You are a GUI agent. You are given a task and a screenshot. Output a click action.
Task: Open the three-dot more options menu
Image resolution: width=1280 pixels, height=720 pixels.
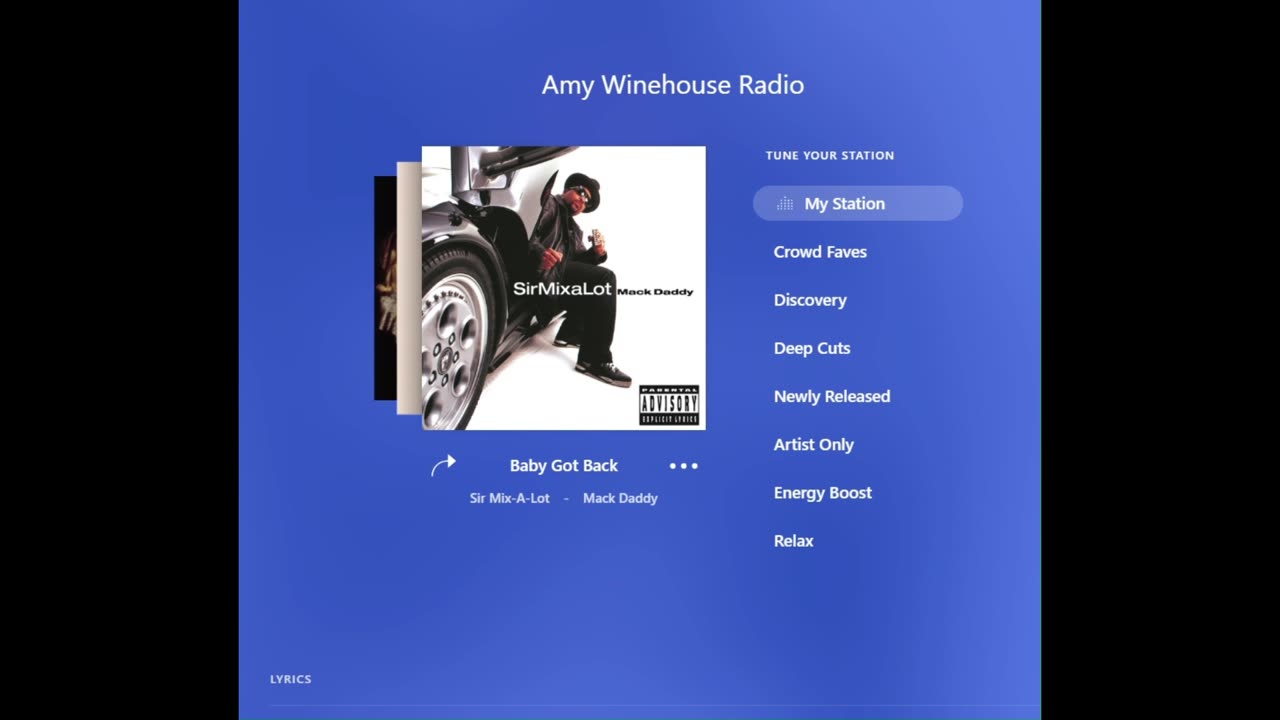pyautogui.click(x=684, y=466)
